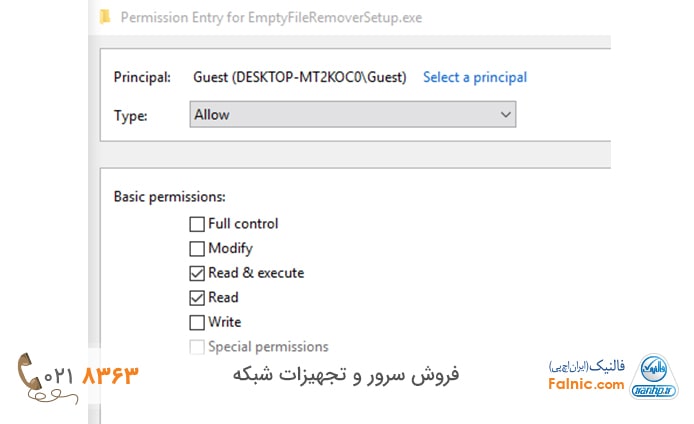Click the folder icon in the title bar
The height and width of the screenshot is (424, 694).
(106, 17)
